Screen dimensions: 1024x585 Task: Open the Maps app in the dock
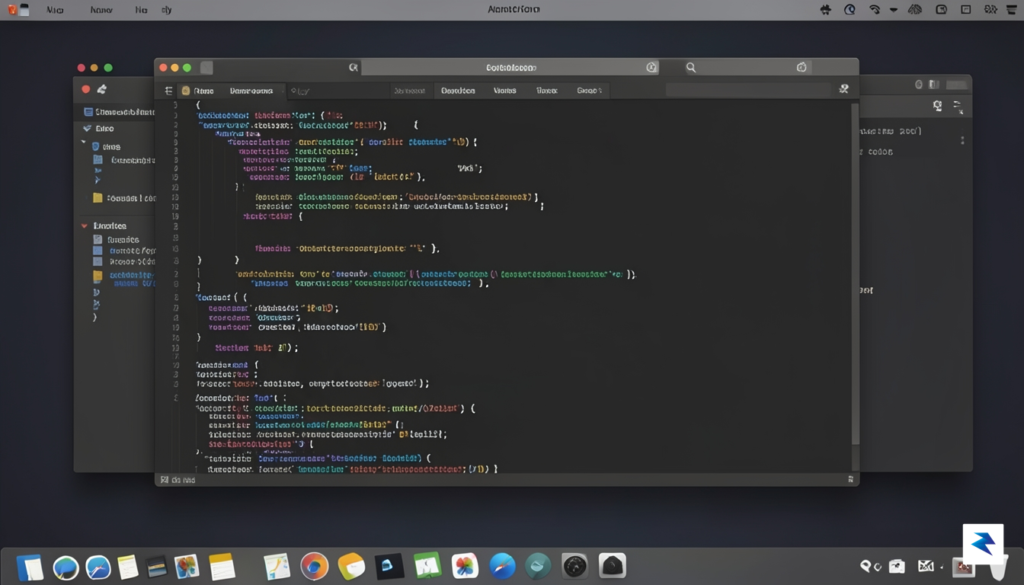(x=277, y=566)
